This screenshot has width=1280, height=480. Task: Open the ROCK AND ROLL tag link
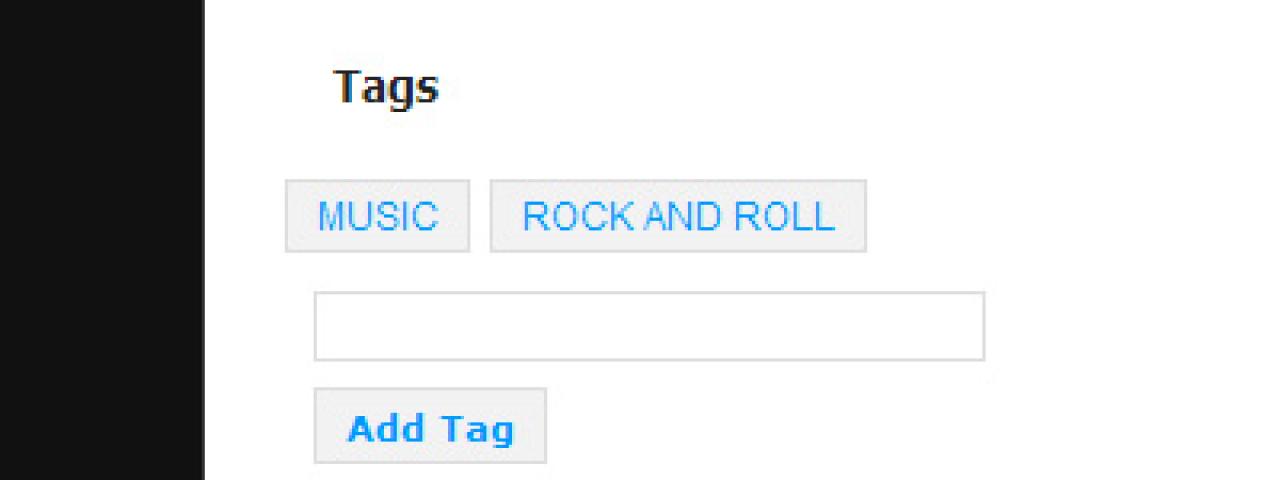point(678,216)
